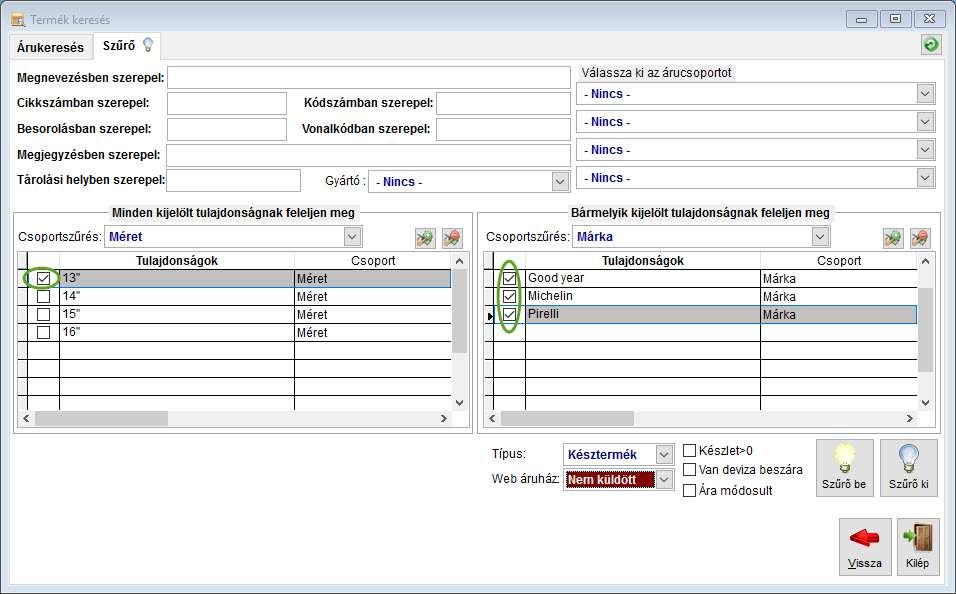Open the Web áruház dropdown

664,479
